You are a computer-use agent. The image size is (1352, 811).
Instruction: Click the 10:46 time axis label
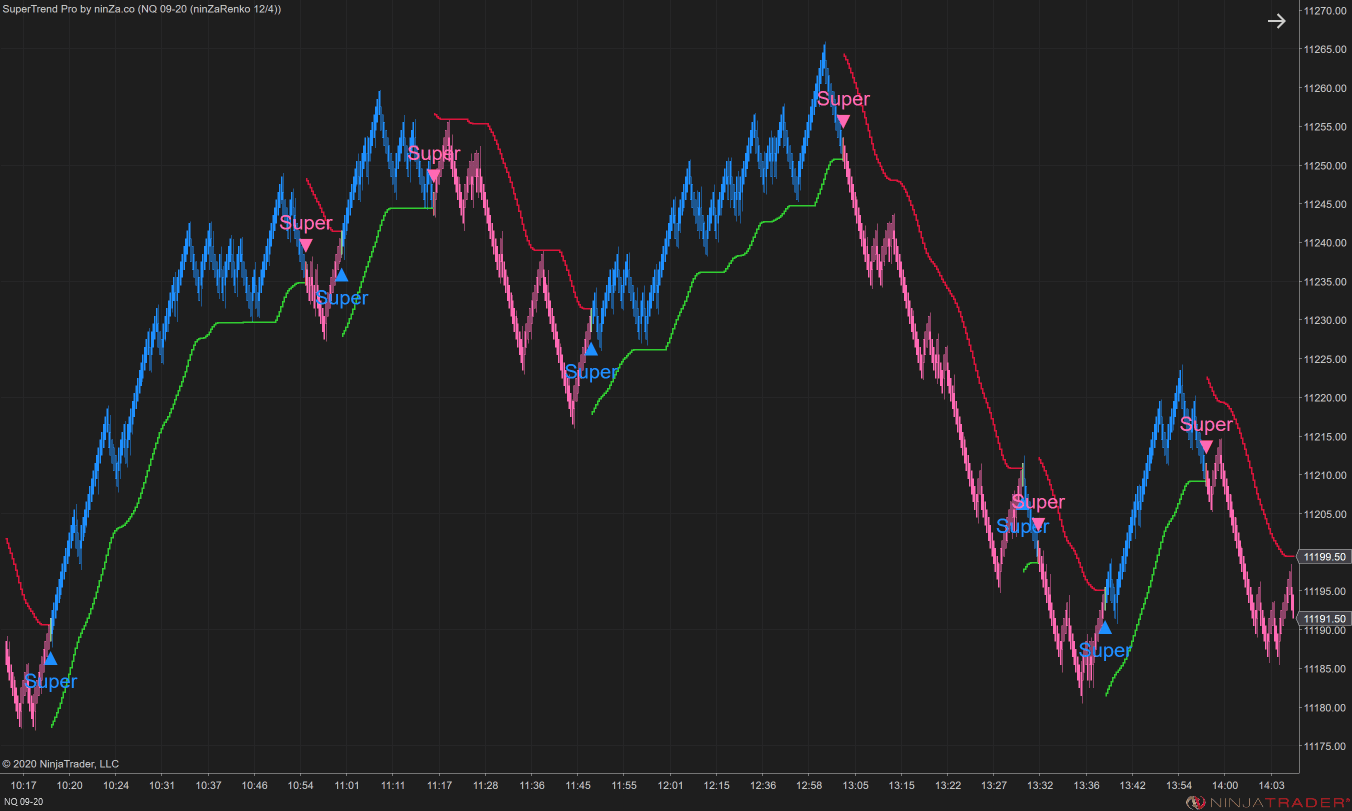click(255, 785)
